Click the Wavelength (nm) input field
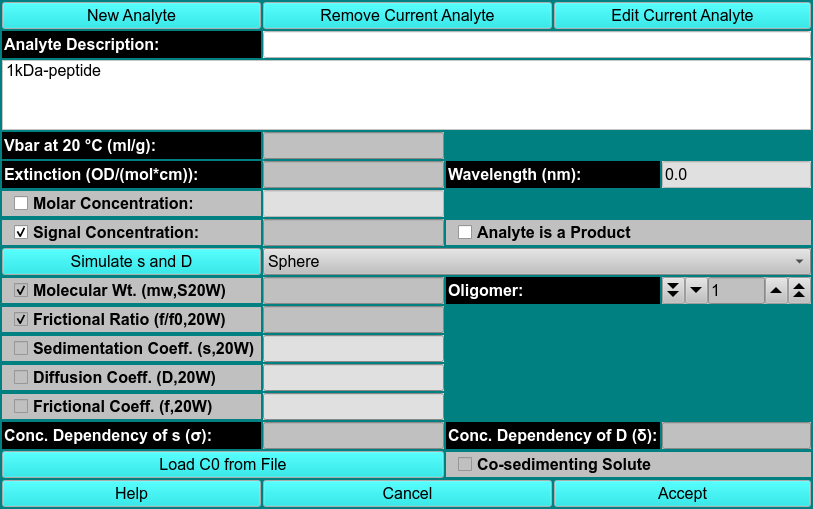 (x=735, y=175)
